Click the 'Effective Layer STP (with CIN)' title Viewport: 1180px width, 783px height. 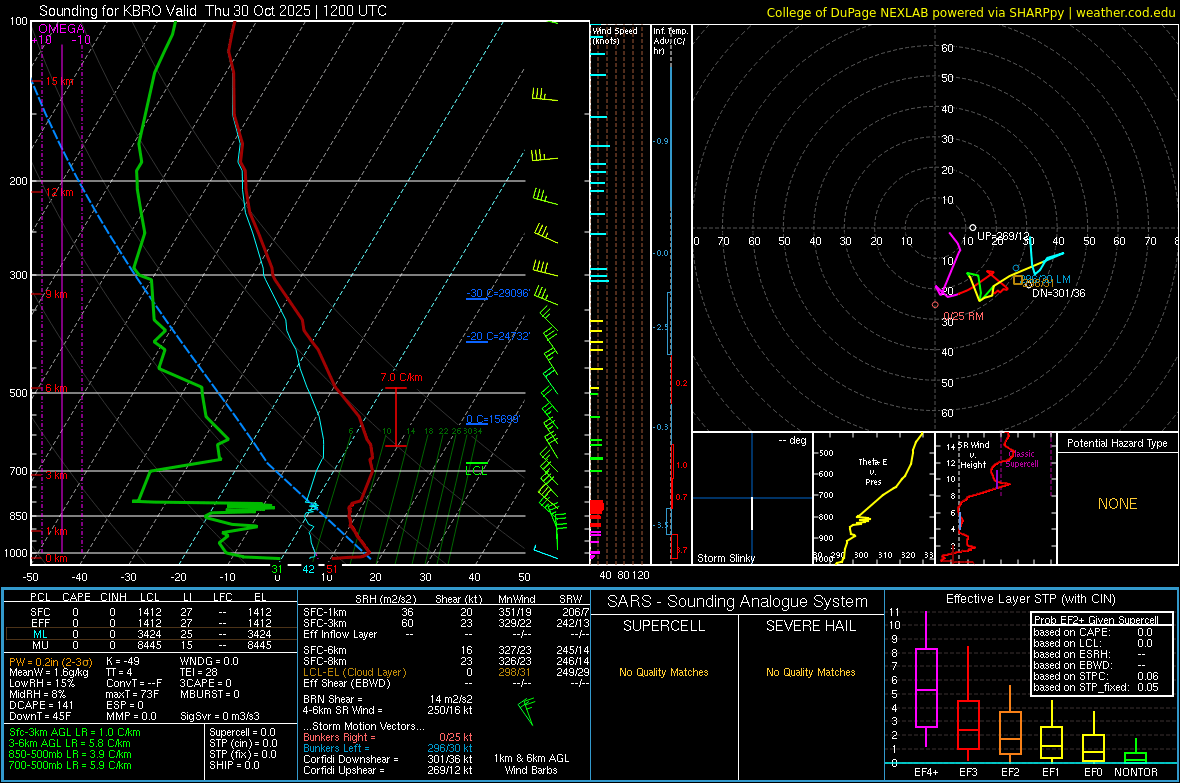pyautogui.click(x=1030, y=599)
